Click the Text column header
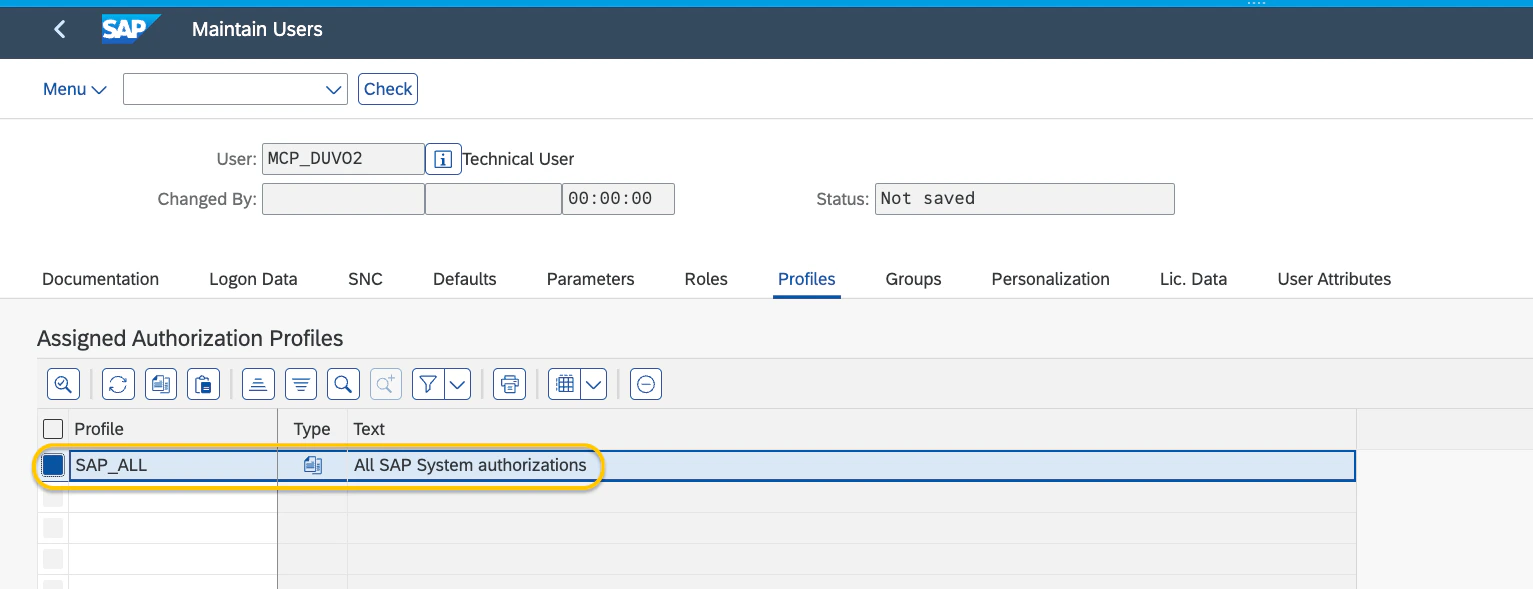The width and height of the screenshot is (1533, 589). coord(852,429)
